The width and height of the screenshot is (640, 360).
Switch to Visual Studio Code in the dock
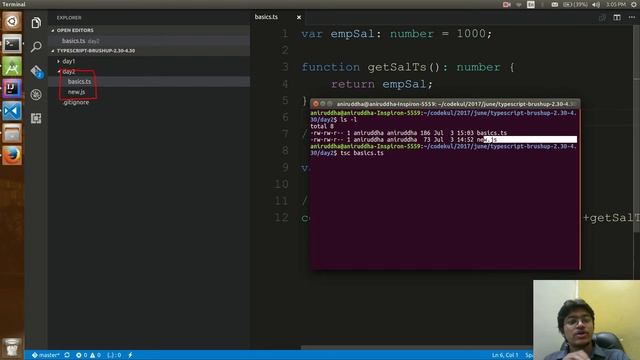click(x=12, y=111)
